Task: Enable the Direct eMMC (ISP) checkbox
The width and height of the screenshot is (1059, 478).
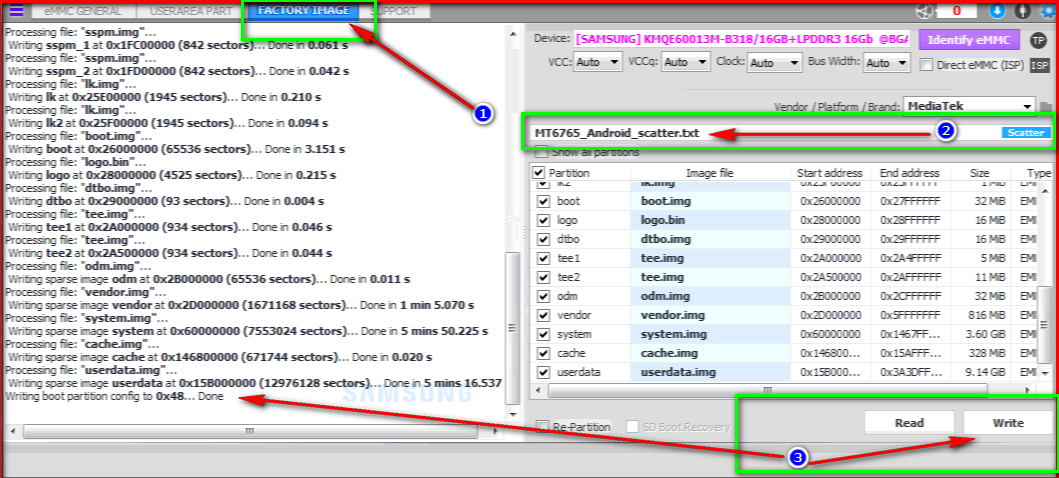Action: pos(927,65)
